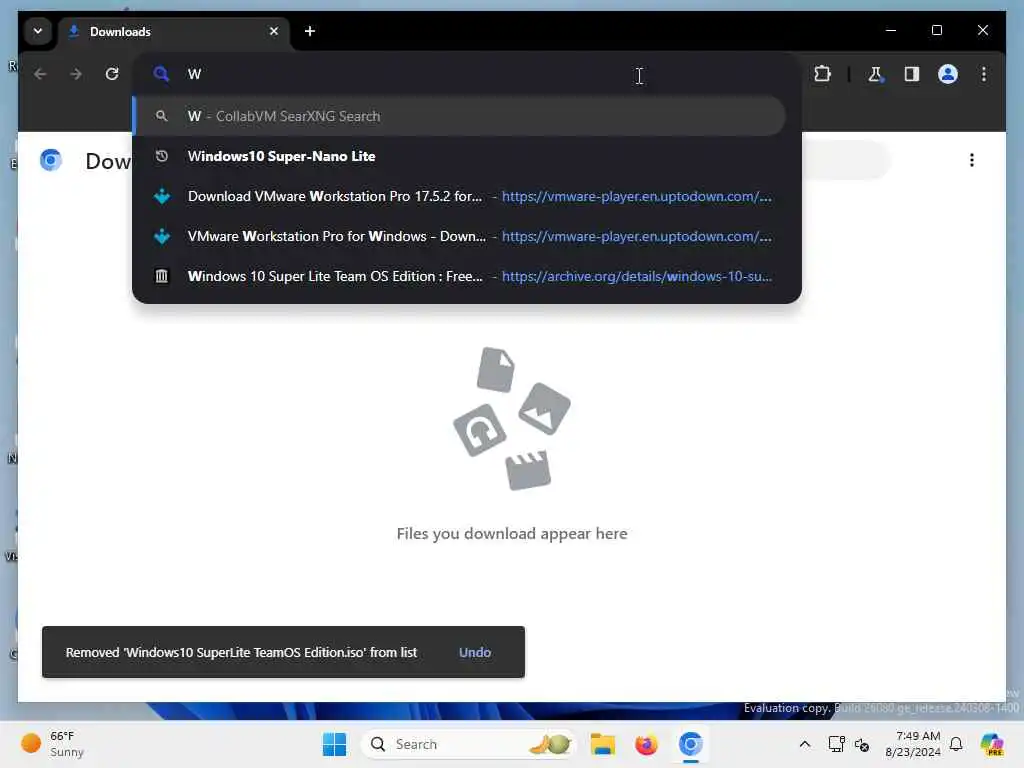Click Uptodown icon beside Download VMware Workstation suggestion

tap(161, 197)
